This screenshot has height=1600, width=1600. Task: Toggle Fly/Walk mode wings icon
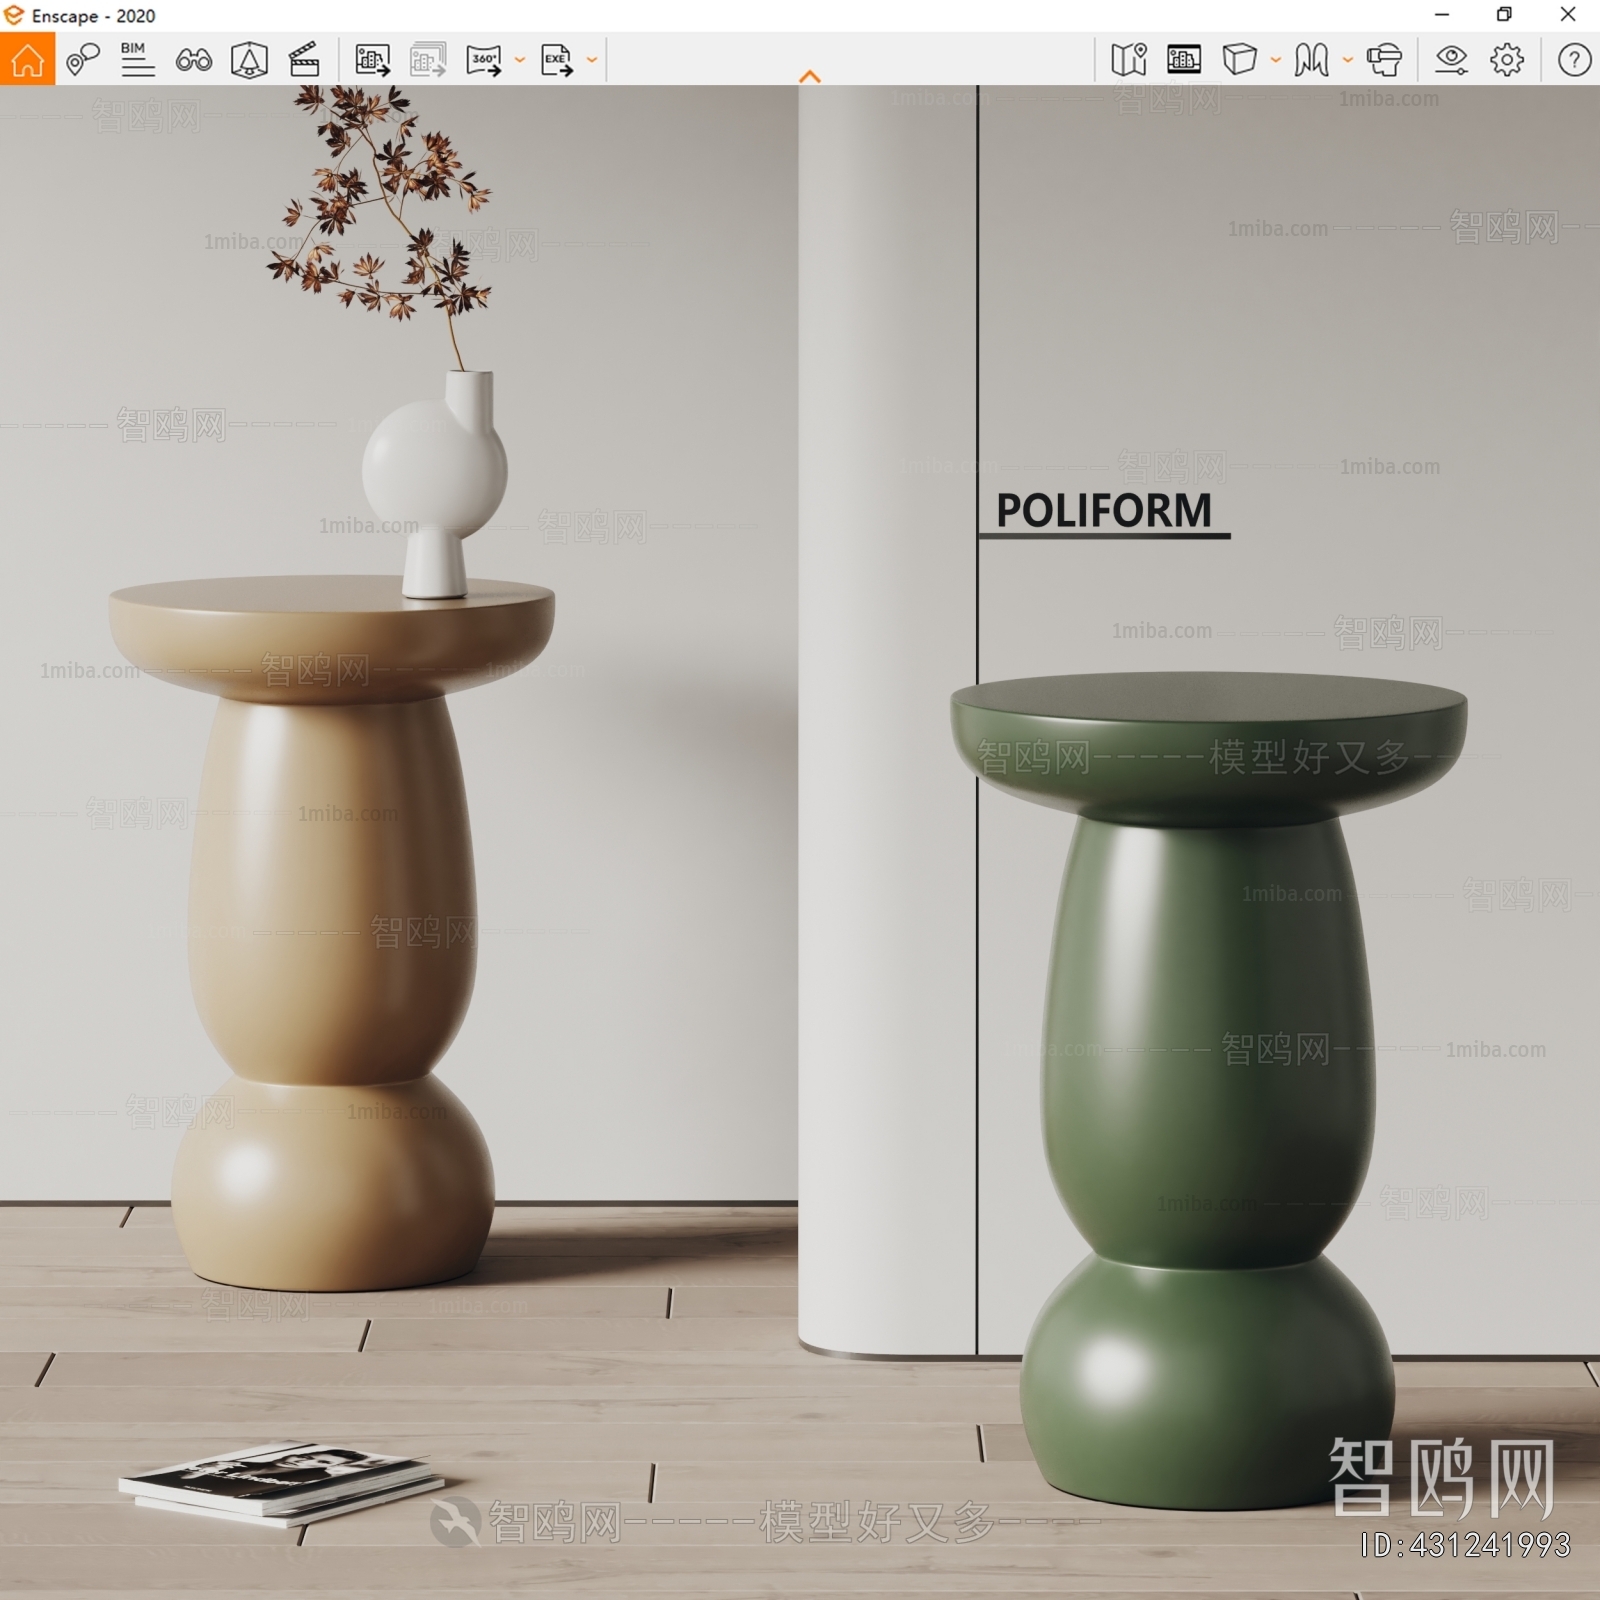coord(1312,60)
